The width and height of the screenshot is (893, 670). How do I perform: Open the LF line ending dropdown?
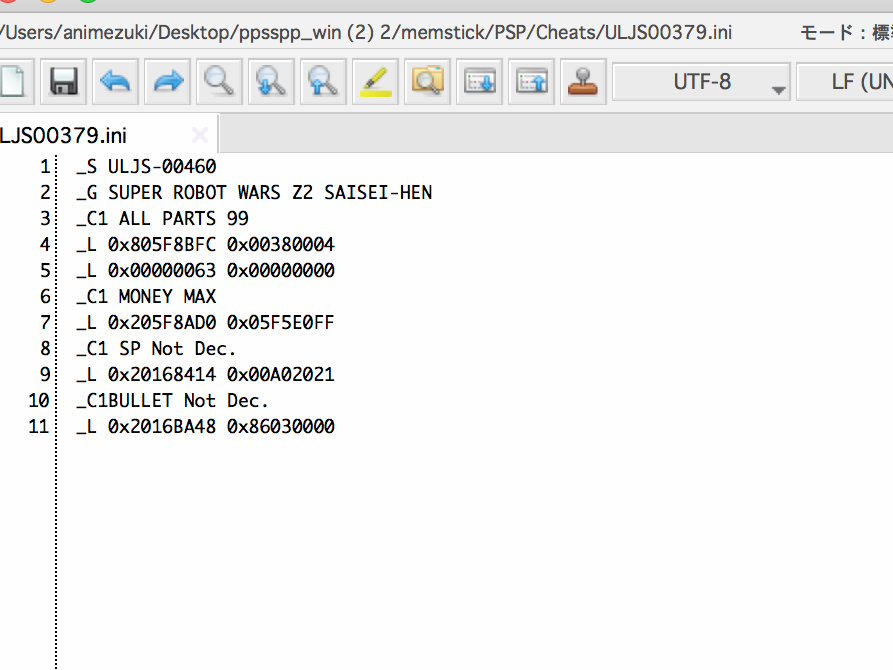point(845,82)
